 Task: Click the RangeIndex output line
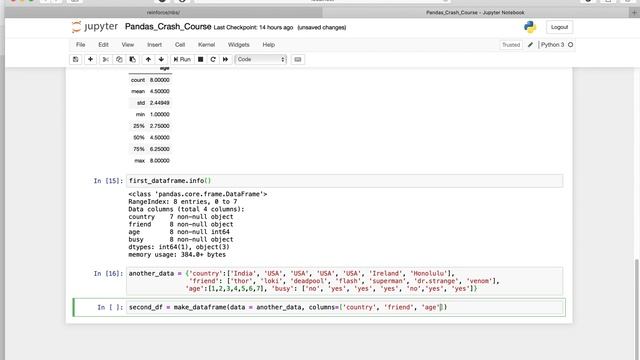click(x=182, y=202)
